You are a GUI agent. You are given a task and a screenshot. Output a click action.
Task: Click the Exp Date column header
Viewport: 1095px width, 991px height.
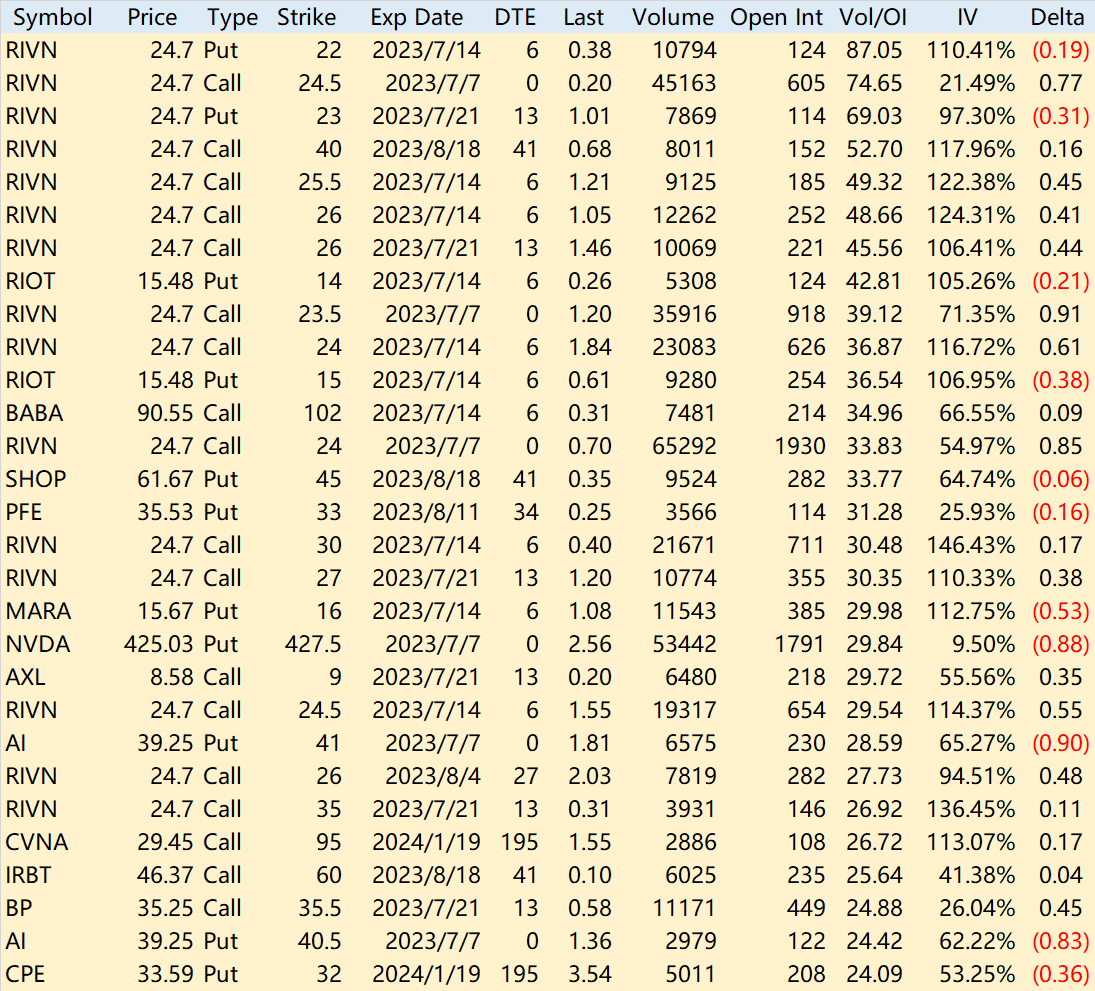tap(417, 17)
